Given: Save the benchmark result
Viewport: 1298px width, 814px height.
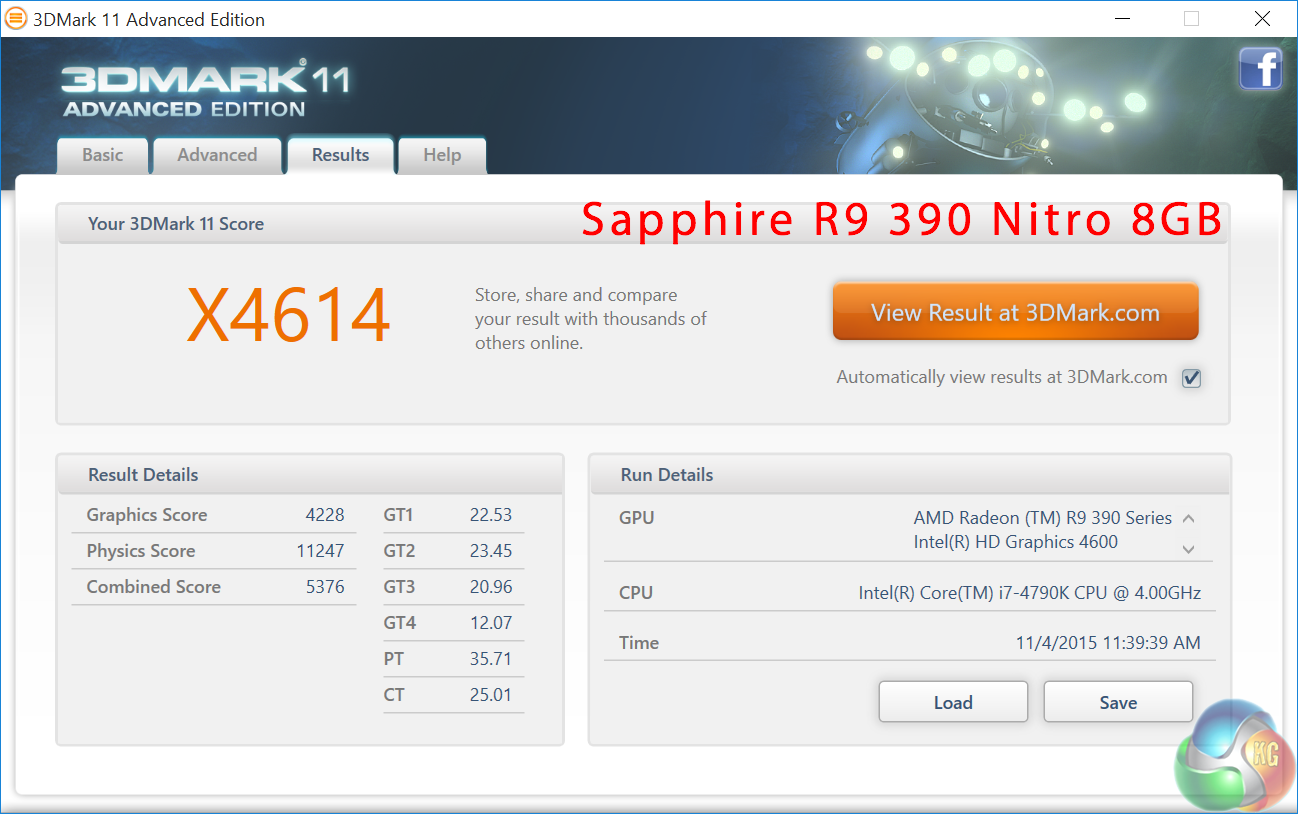Looking at the screenshot, I should click(x=1118, y=702).
